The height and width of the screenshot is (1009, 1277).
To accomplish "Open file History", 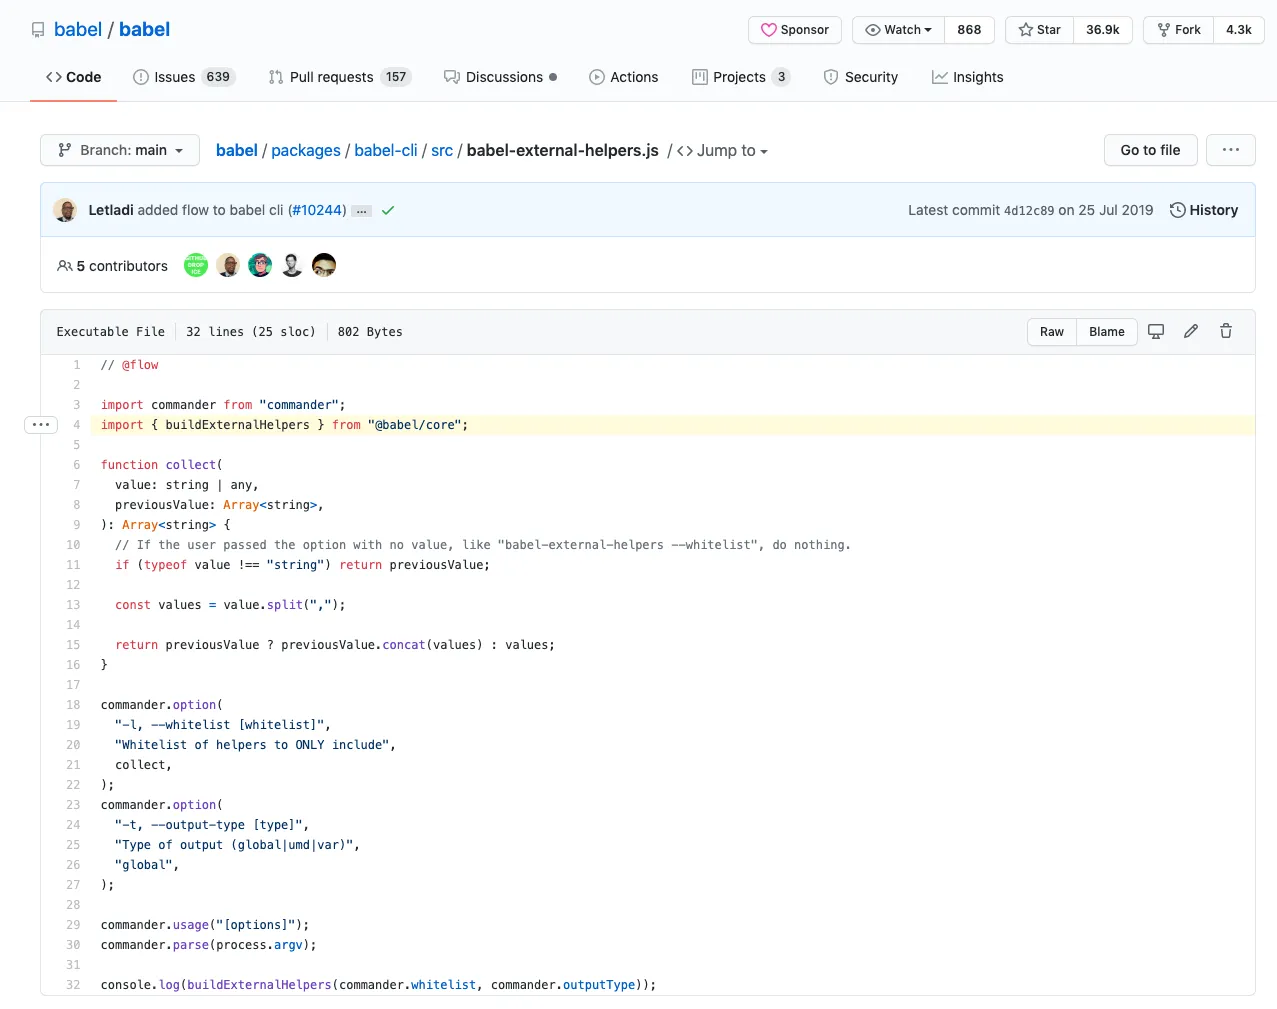I will (x=1204, y=210).
